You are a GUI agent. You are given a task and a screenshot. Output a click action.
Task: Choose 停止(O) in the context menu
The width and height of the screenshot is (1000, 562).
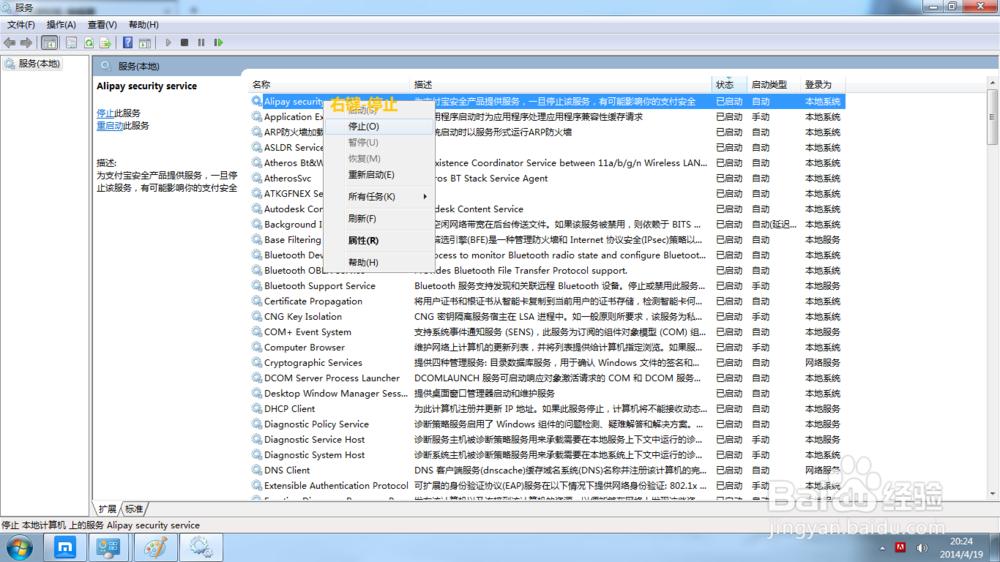pyautogui.click(x=379, y=126)
